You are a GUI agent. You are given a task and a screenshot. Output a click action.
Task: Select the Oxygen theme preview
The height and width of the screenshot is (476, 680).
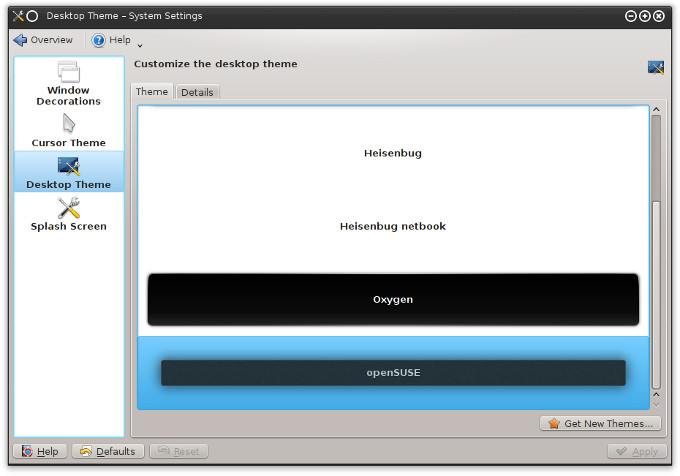click(392, 299)
